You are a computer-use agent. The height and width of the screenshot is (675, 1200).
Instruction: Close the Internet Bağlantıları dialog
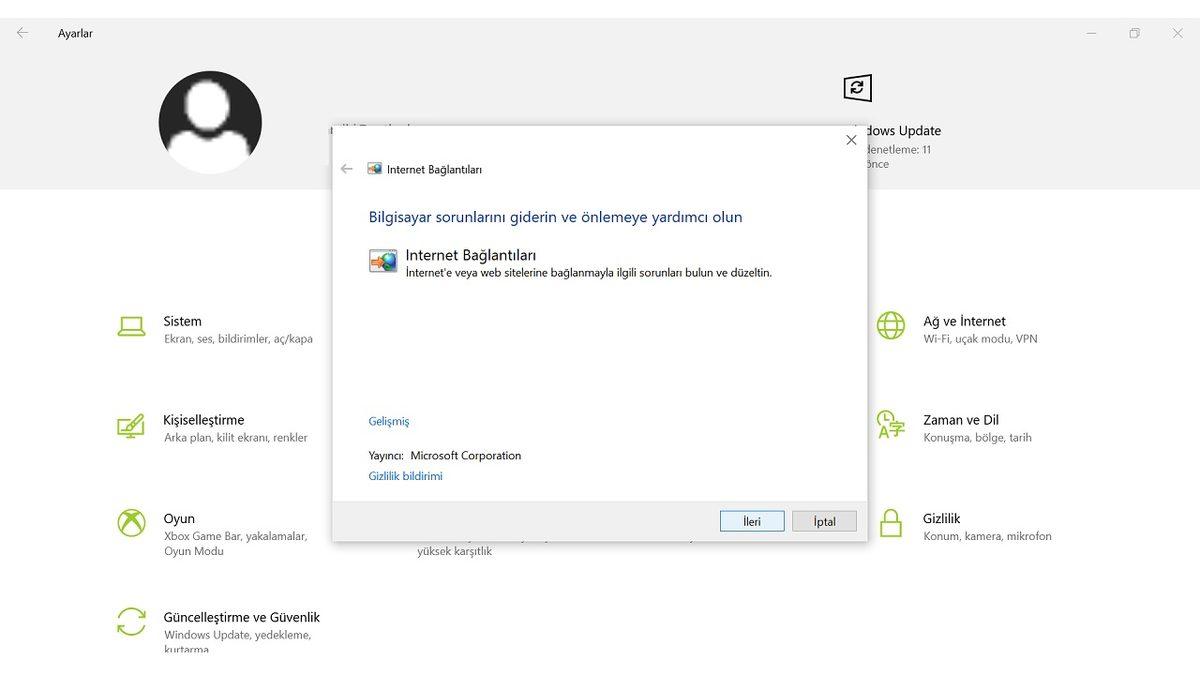(851, 140)
